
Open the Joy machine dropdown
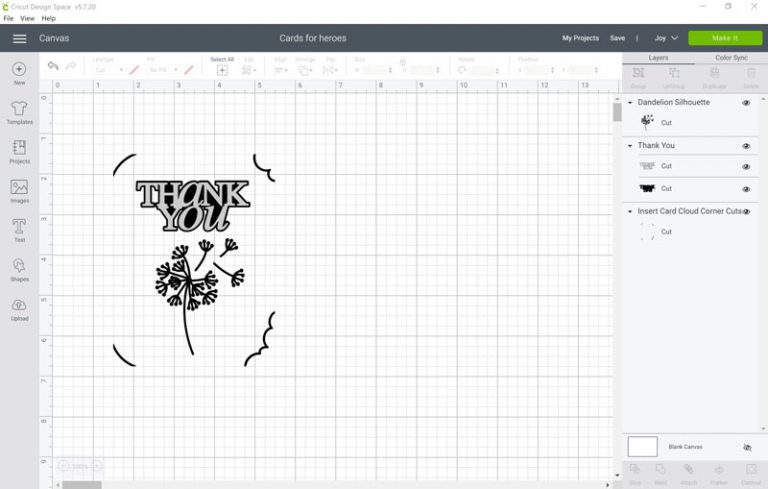pos(666,38)
